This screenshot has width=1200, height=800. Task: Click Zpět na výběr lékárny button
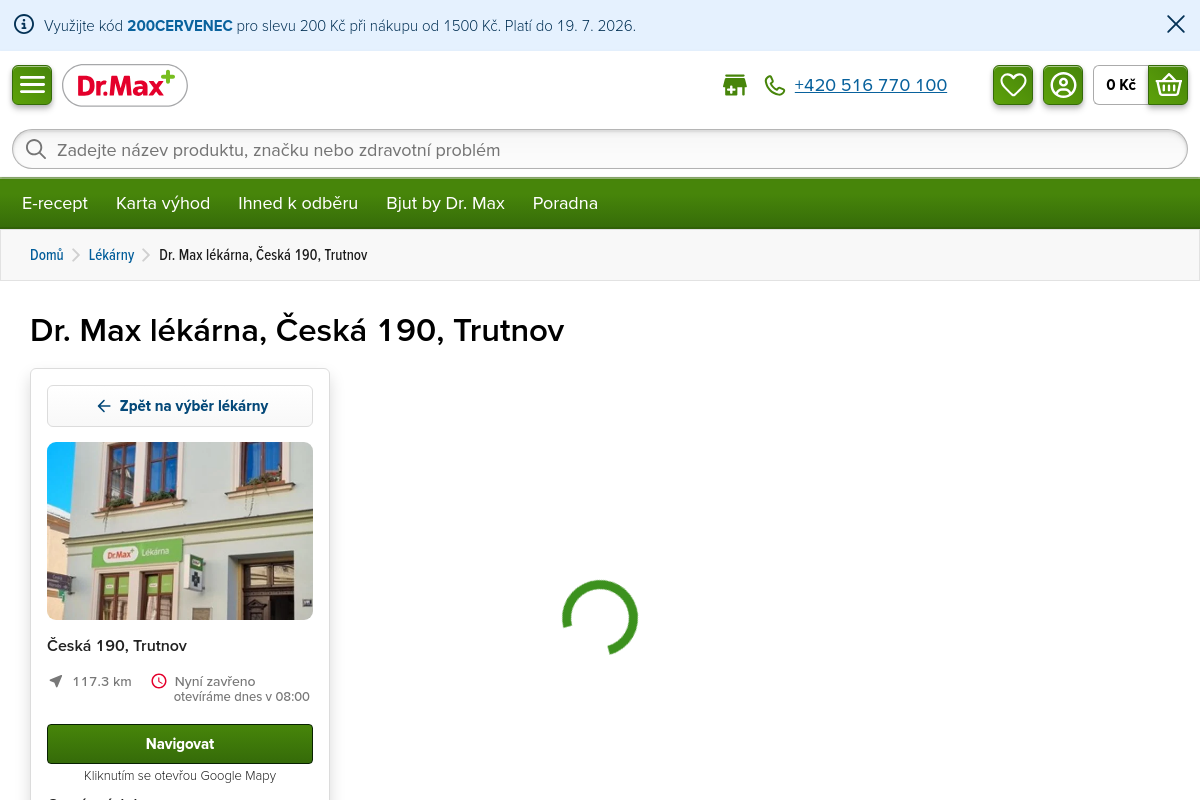pyautogui.click(x=180, y=406)
